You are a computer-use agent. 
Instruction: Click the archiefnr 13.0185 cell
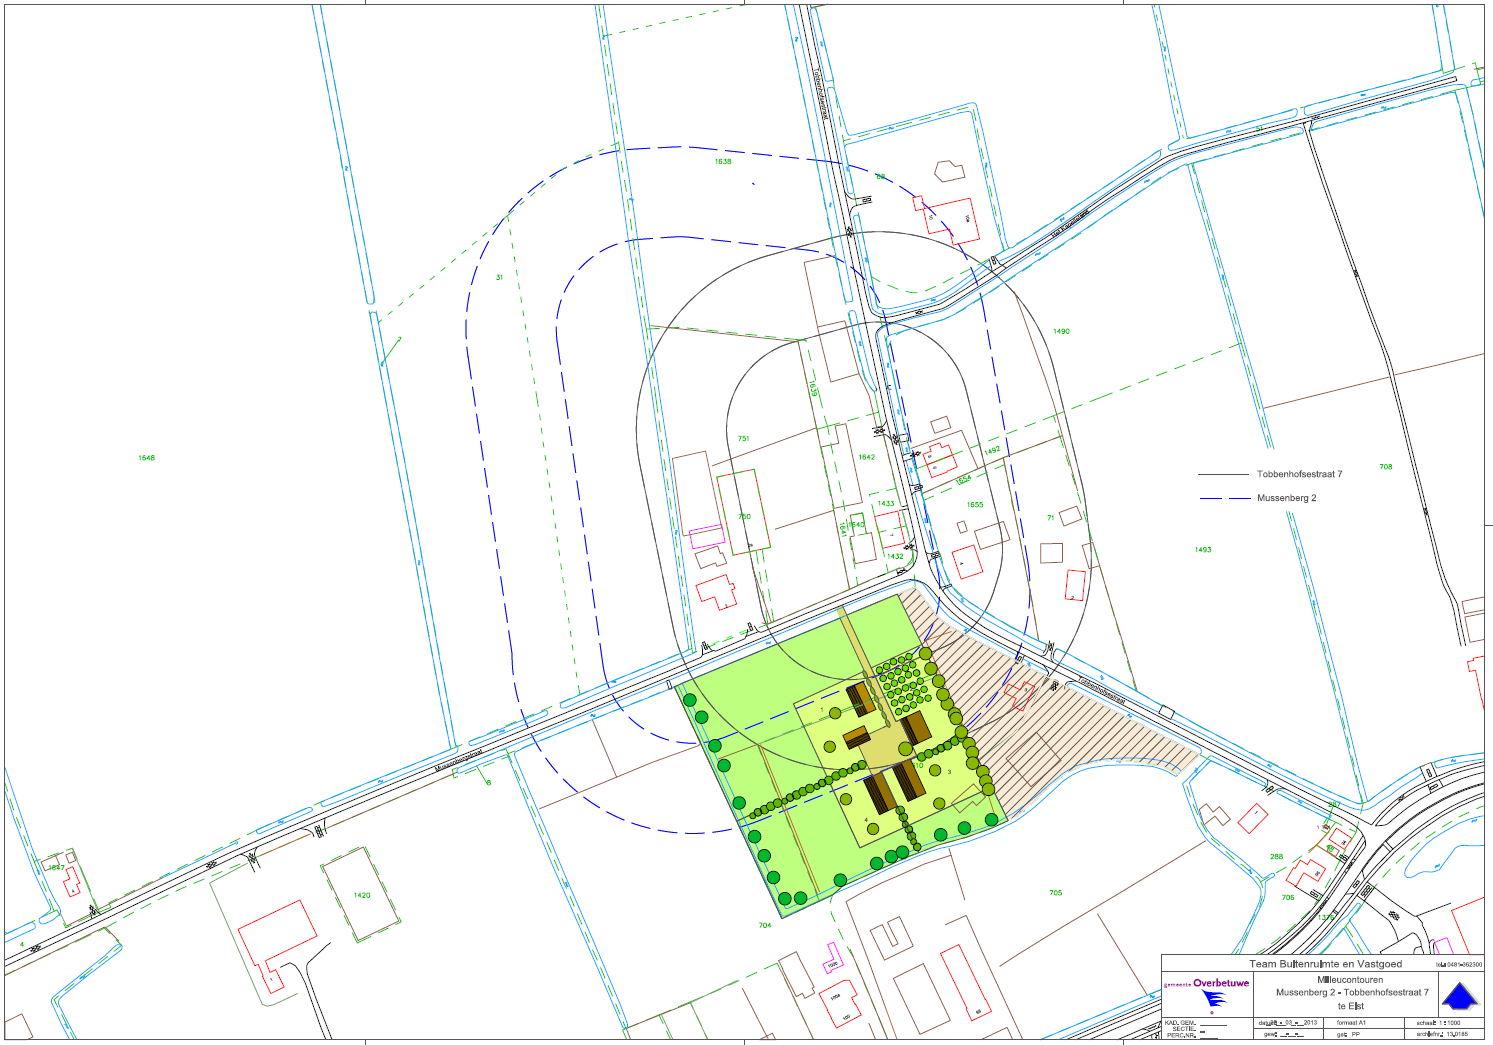point(1442,1034)
